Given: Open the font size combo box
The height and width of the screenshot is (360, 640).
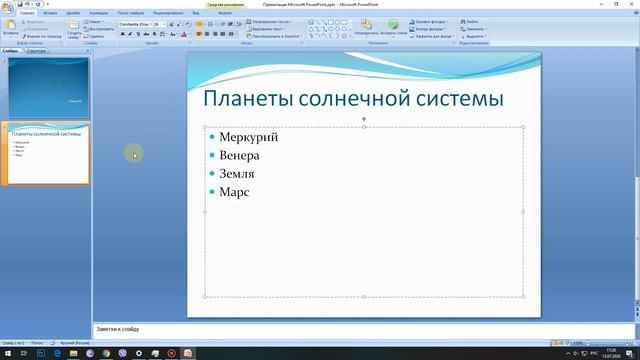Looking at the screenshot, I should tap(160, 24).
